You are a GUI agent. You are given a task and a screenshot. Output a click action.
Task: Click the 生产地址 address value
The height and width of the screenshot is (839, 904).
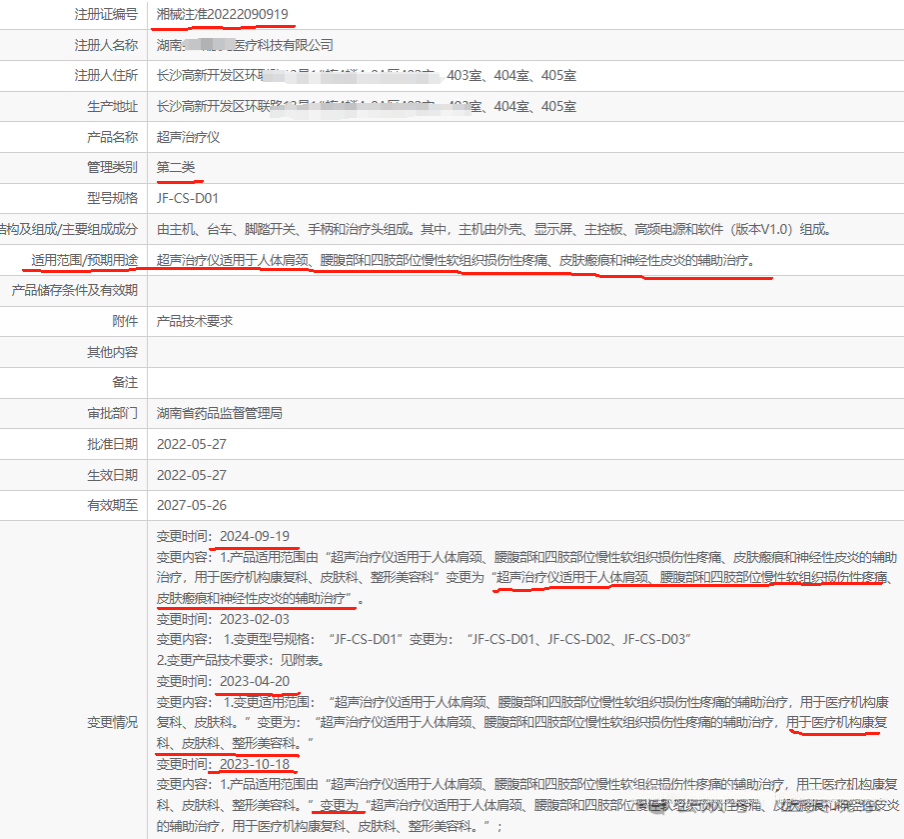point(366,106)
